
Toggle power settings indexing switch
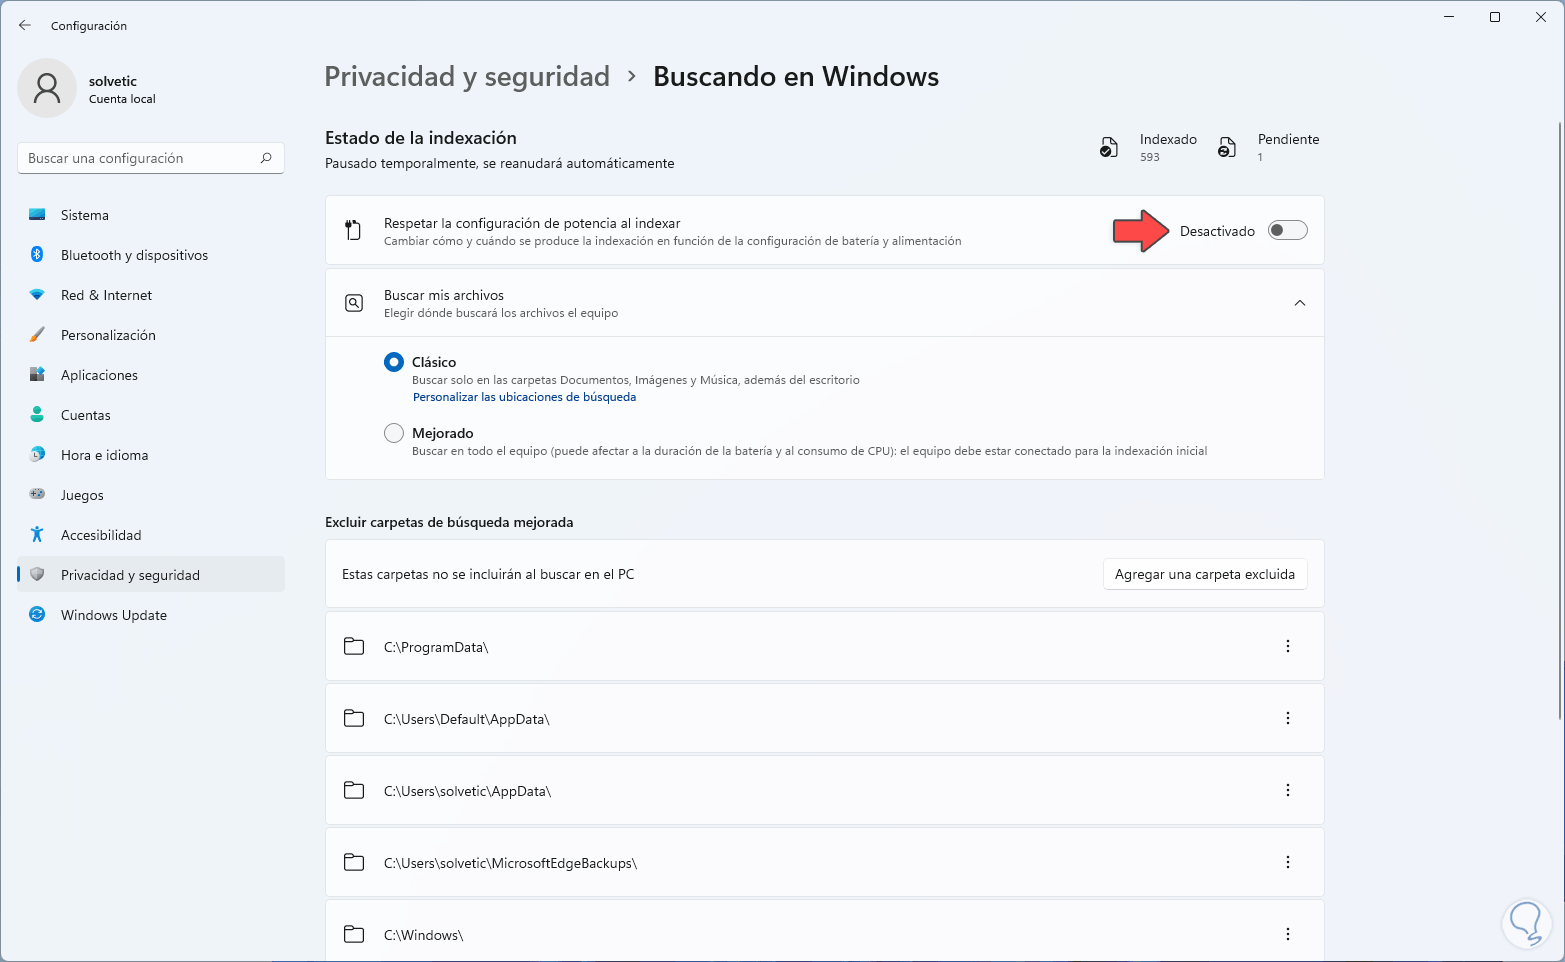1287,231
